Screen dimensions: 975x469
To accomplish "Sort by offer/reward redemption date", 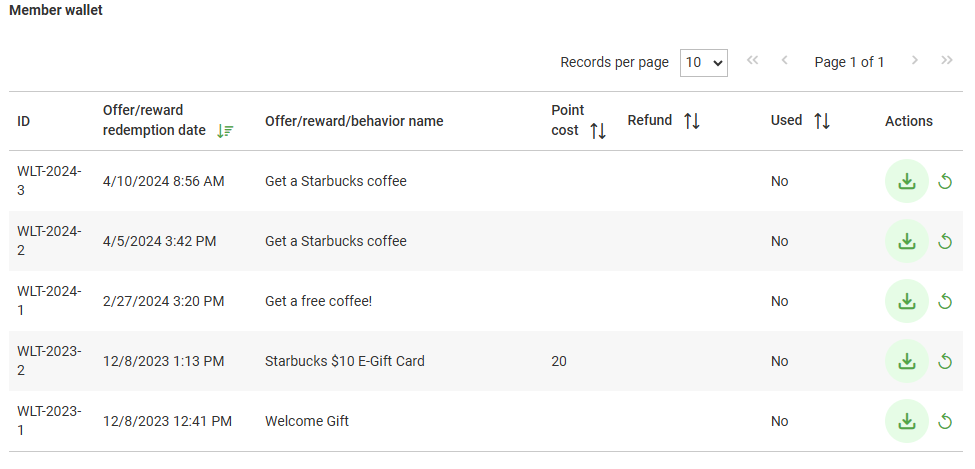I will pos(225,131).
